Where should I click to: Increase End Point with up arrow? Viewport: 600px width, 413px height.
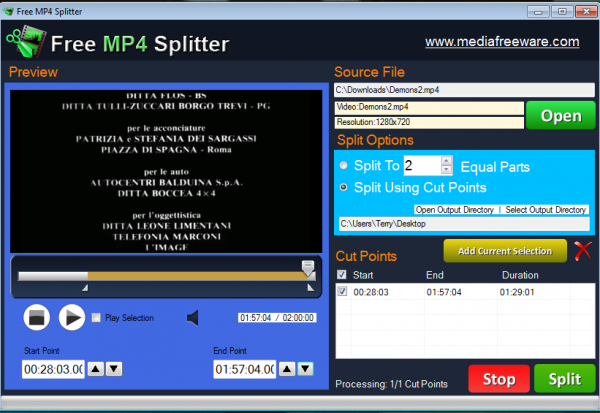(x=287, y=369)
